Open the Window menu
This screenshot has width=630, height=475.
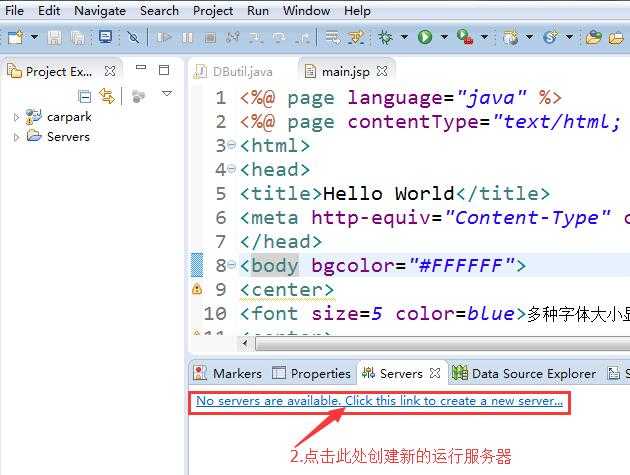pos(307,10)
